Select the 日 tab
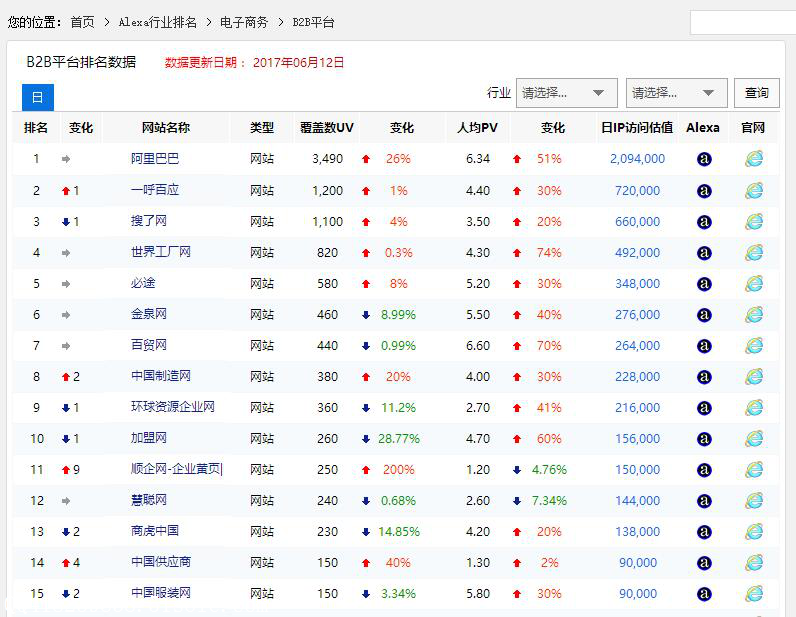The width and height of the screenshot is (796, 617). pos(37,97)
